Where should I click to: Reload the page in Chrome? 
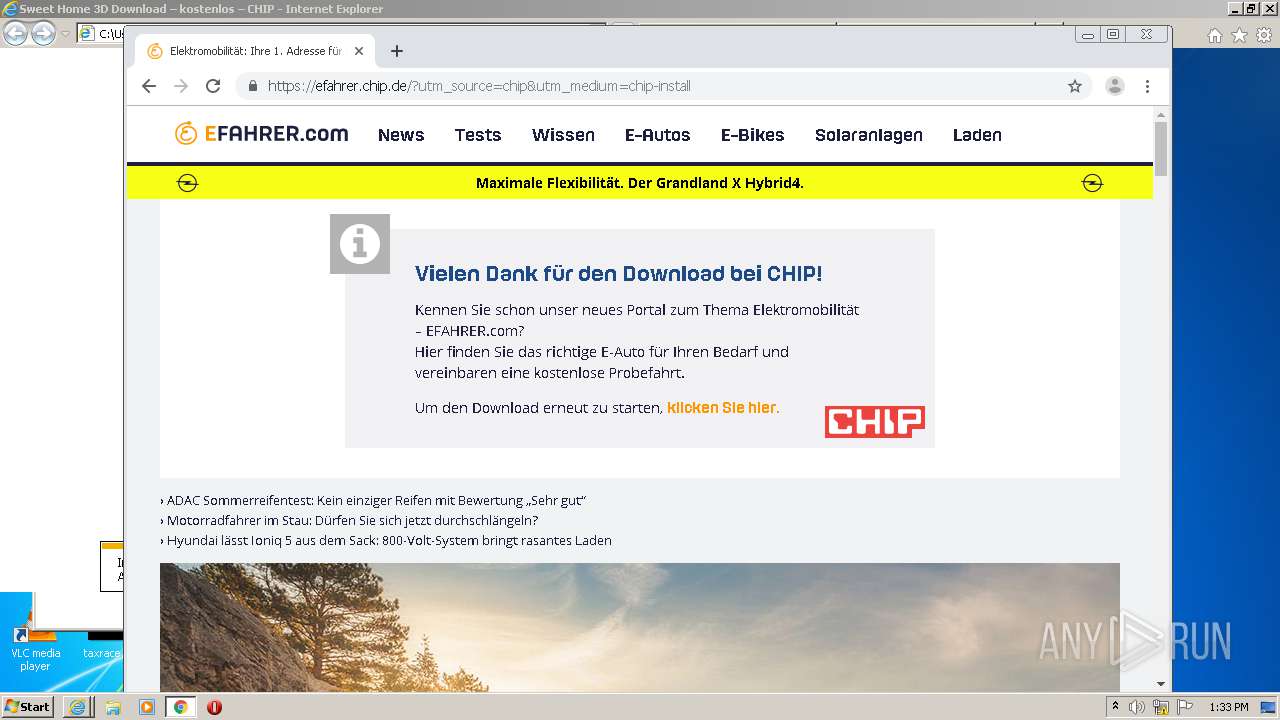[x=213, y=86]
